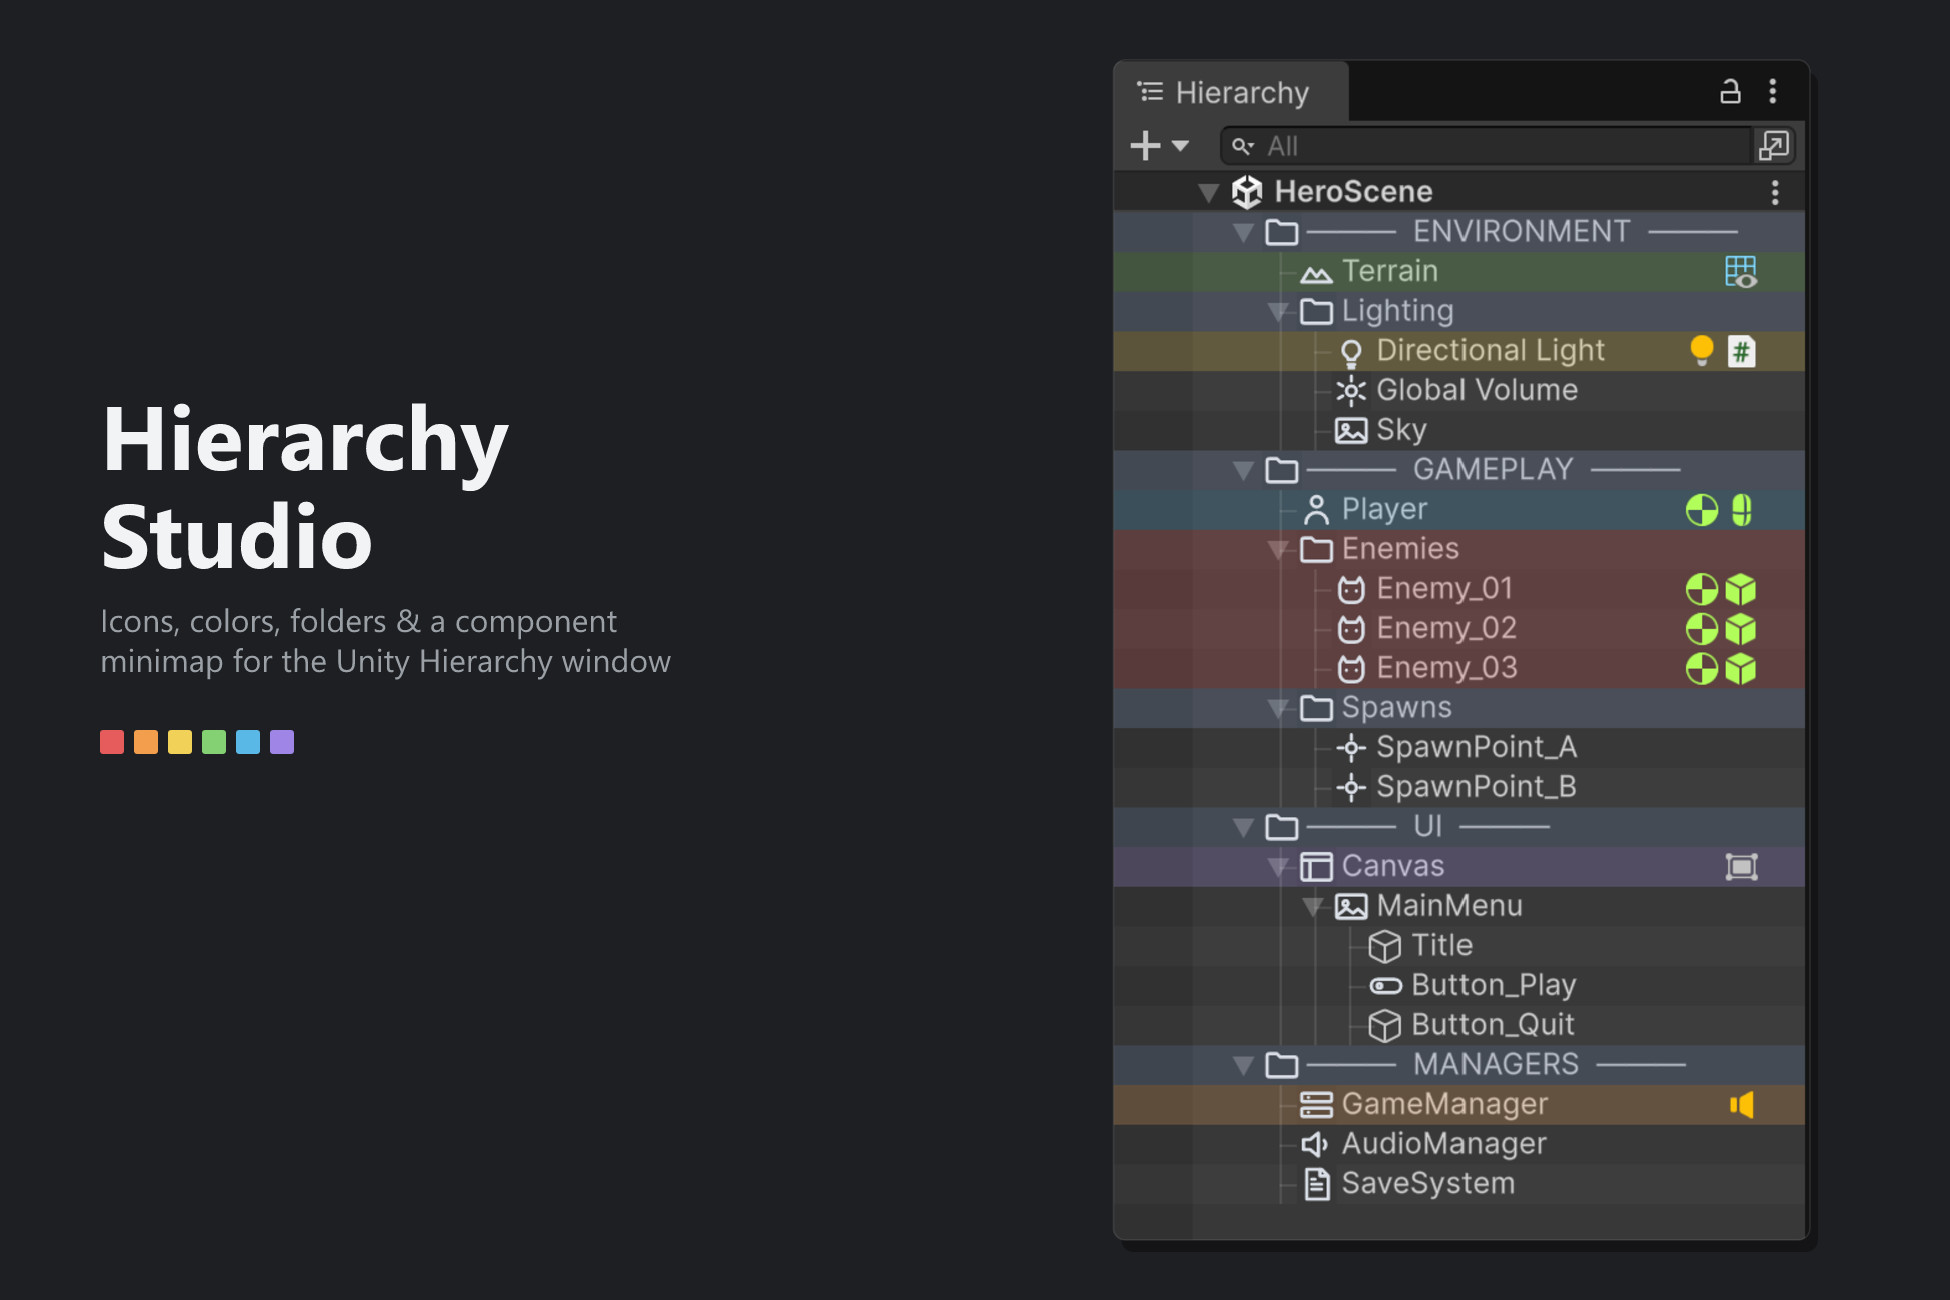Click the ENVIRONMENT folder icon

tap(1282, 232)
